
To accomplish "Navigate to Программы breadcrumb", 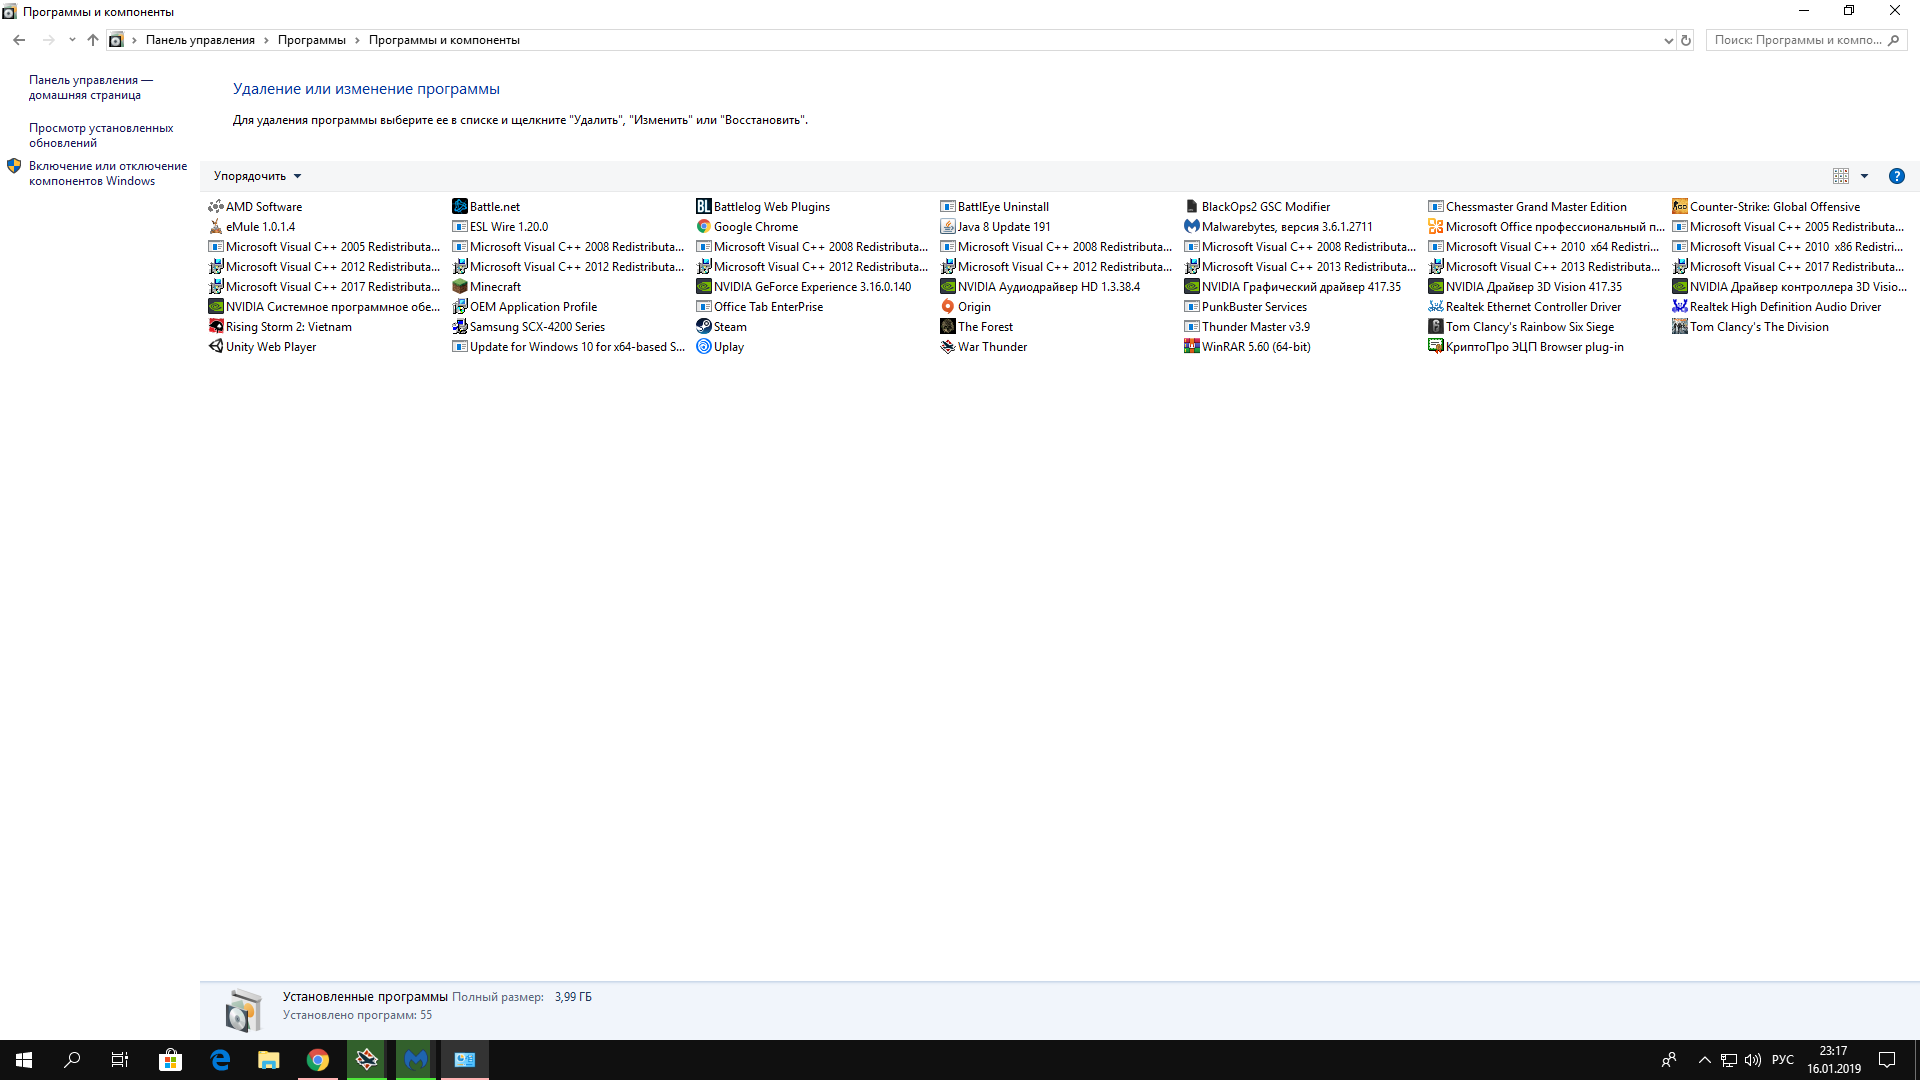I will coord(312,40).
